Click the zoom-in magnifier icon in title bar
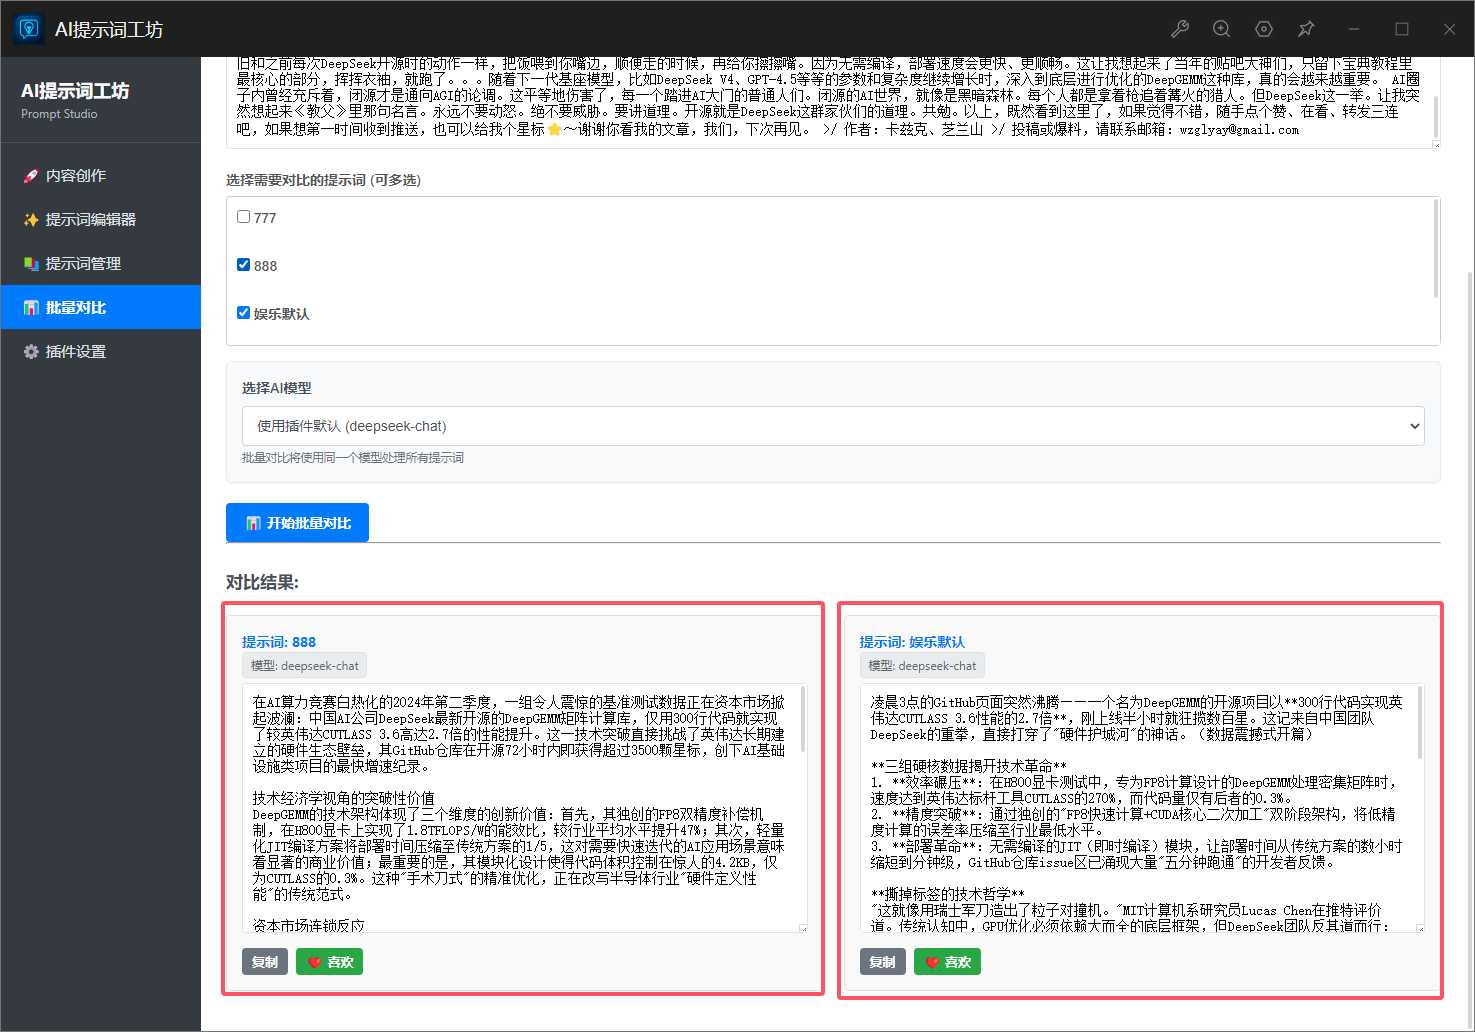Viewport: 1475px width, 1032px height. click(1222, 29)
